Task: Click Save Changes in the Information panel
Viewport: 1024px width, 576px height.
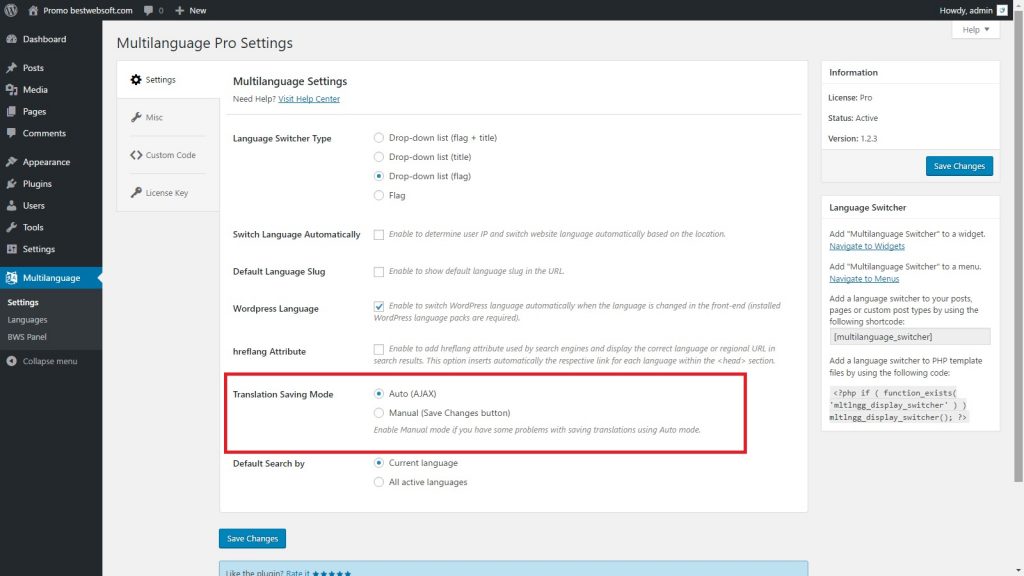Action: pos(959,166)
